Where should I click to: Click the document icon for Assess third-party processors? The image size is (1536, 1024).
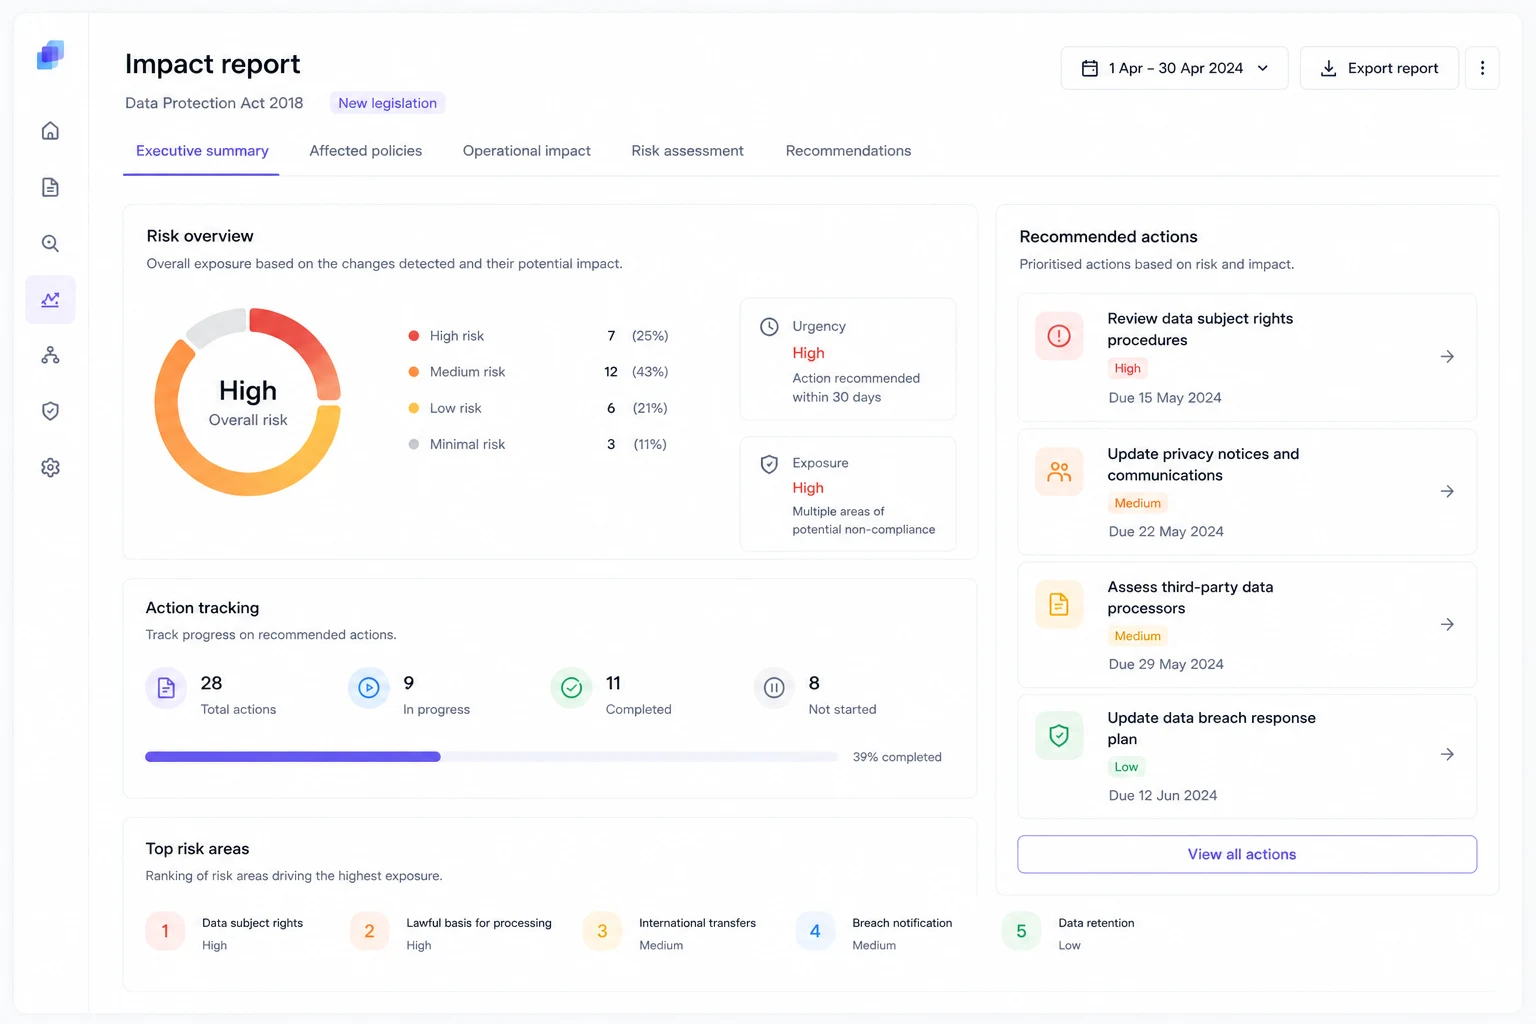(1059, 604)
